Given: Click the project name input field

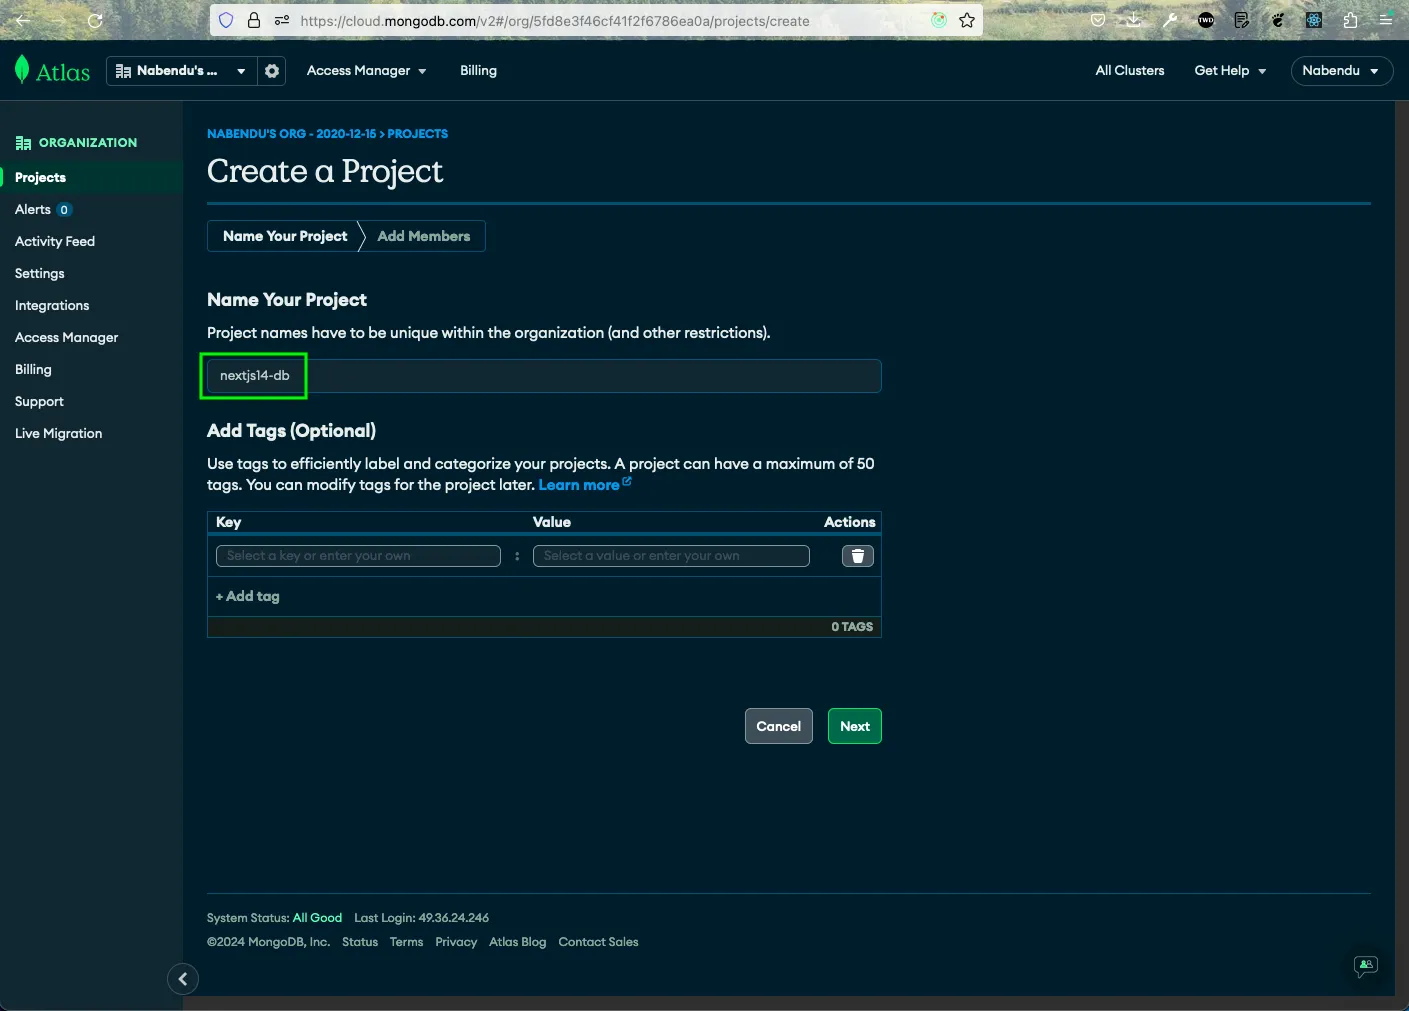Looking at the screenshot, I should [x=544, y=376].
